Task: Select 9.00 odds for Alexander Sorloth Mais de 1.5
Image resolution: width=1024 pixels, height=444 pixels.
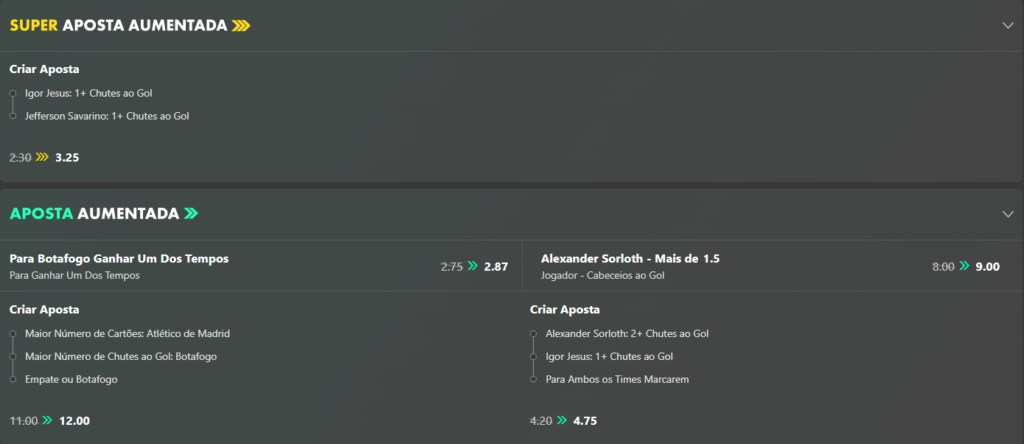Action: [x=987, y=266]
